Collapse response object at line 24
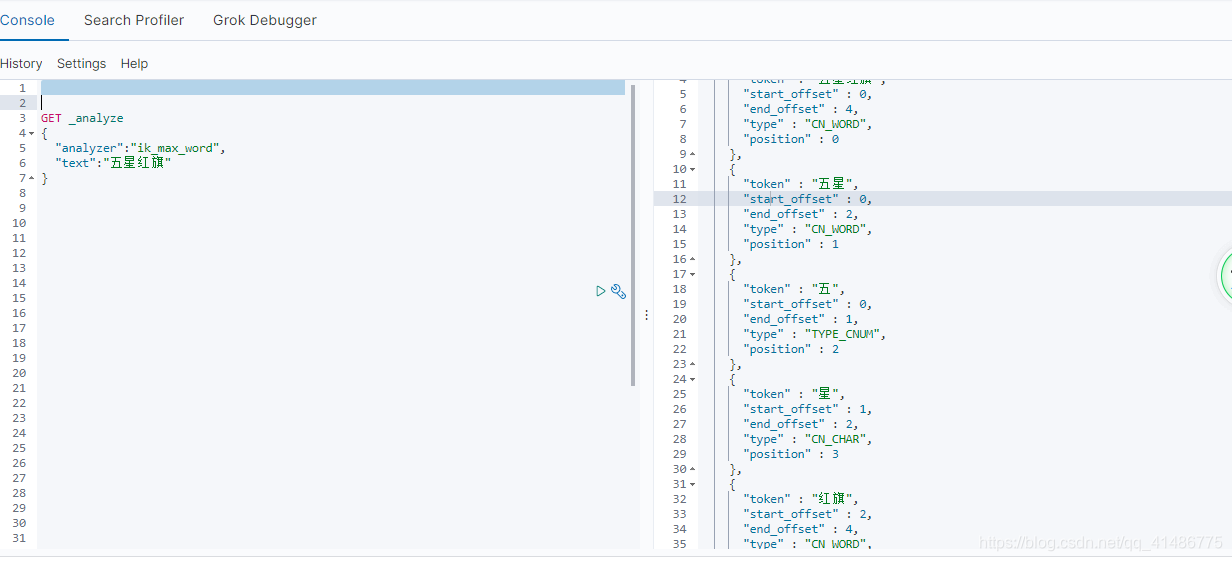Viewport: 1232px width, 561px height. click(693, 379)
